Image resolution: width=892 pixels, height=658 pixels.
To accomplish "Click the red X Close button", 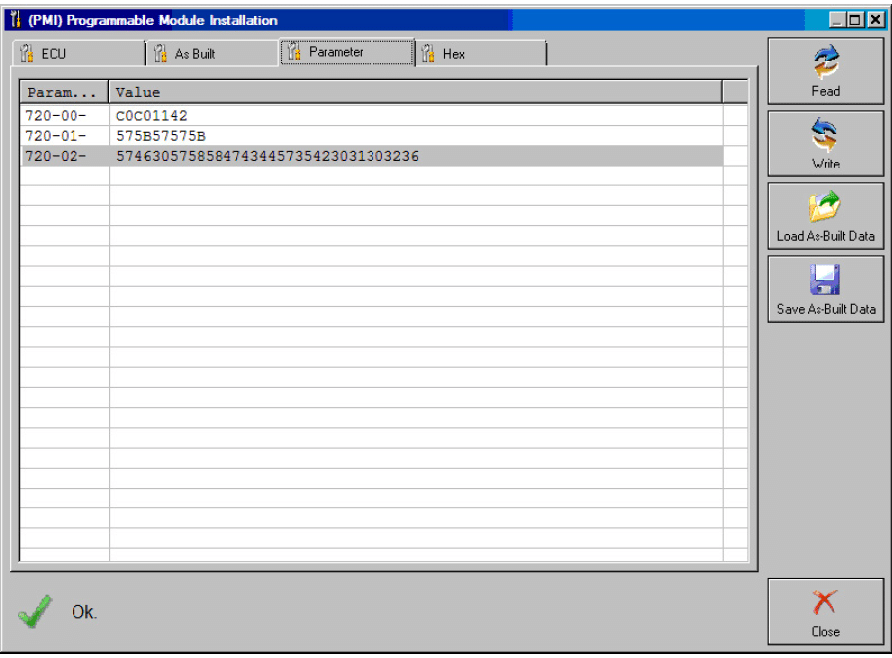I will 825,611.
